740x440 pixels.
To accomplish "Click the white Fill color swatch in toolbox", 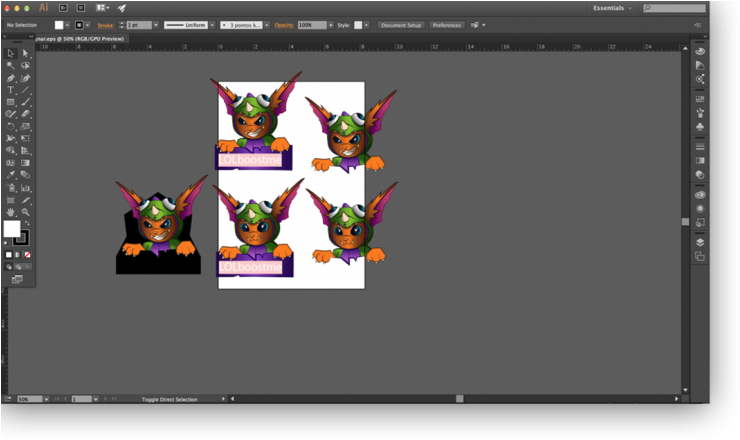I will click(11, 229).
